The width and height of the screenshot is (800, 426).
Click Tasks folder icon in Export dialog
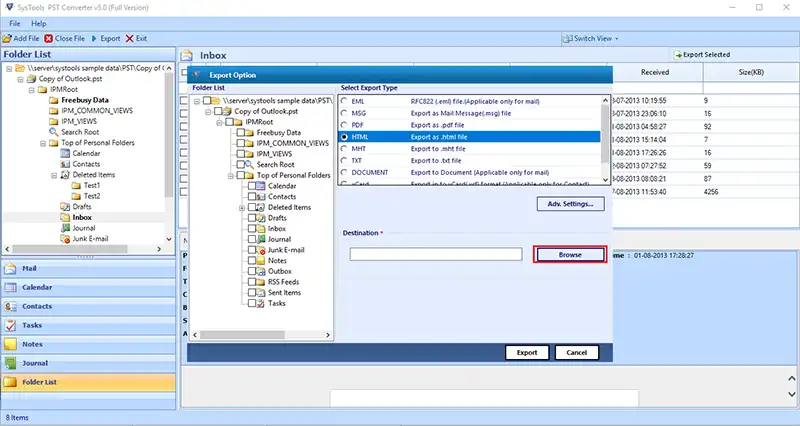(x=261, y=303)
